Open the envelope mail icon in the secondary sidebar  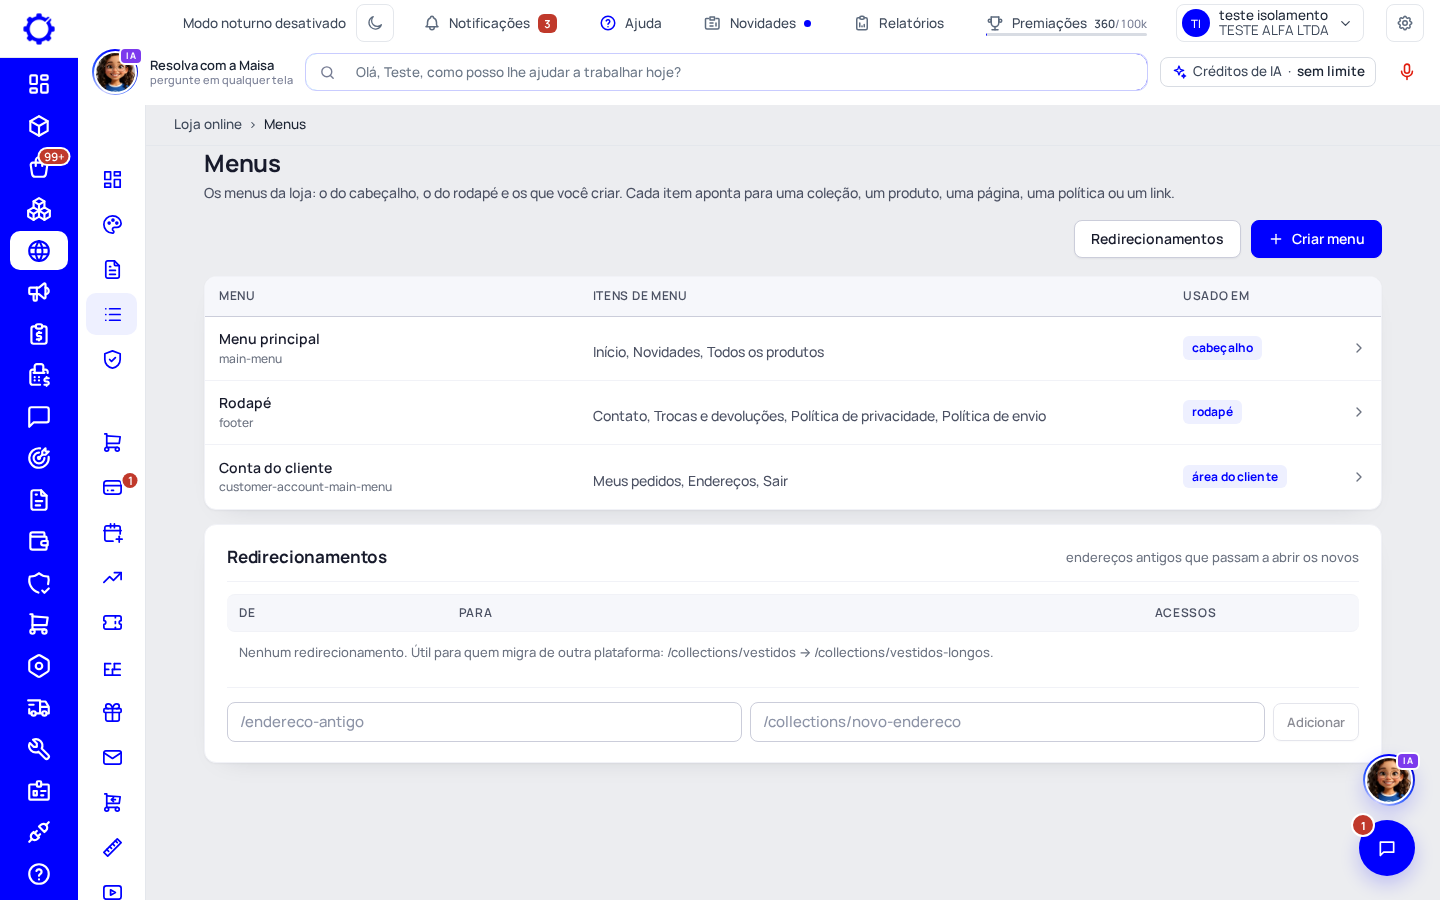[112, 757]
